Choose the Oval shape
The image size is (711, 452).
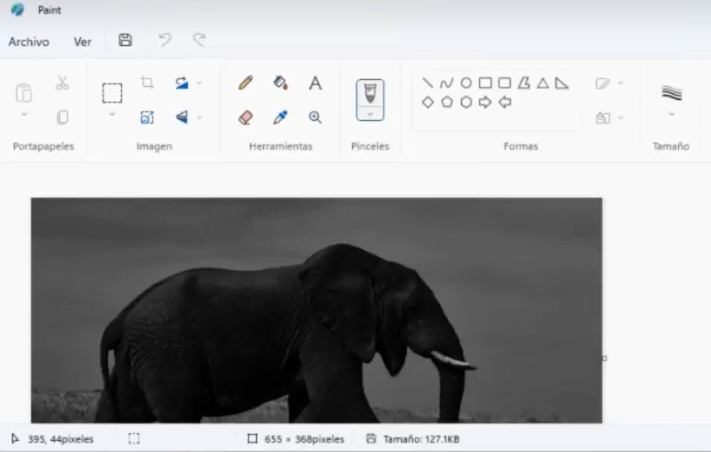coord(466,83)
